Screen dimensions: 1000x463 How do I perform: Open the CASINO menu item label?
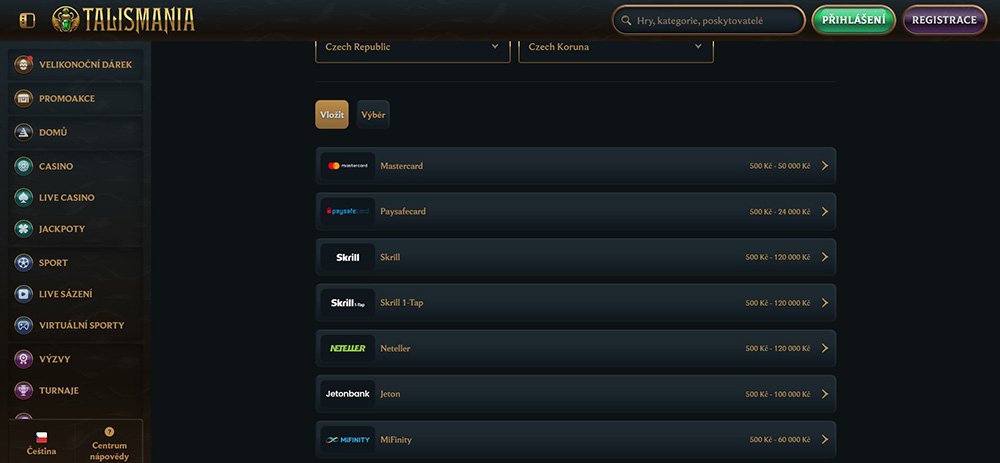click(56, 166)
